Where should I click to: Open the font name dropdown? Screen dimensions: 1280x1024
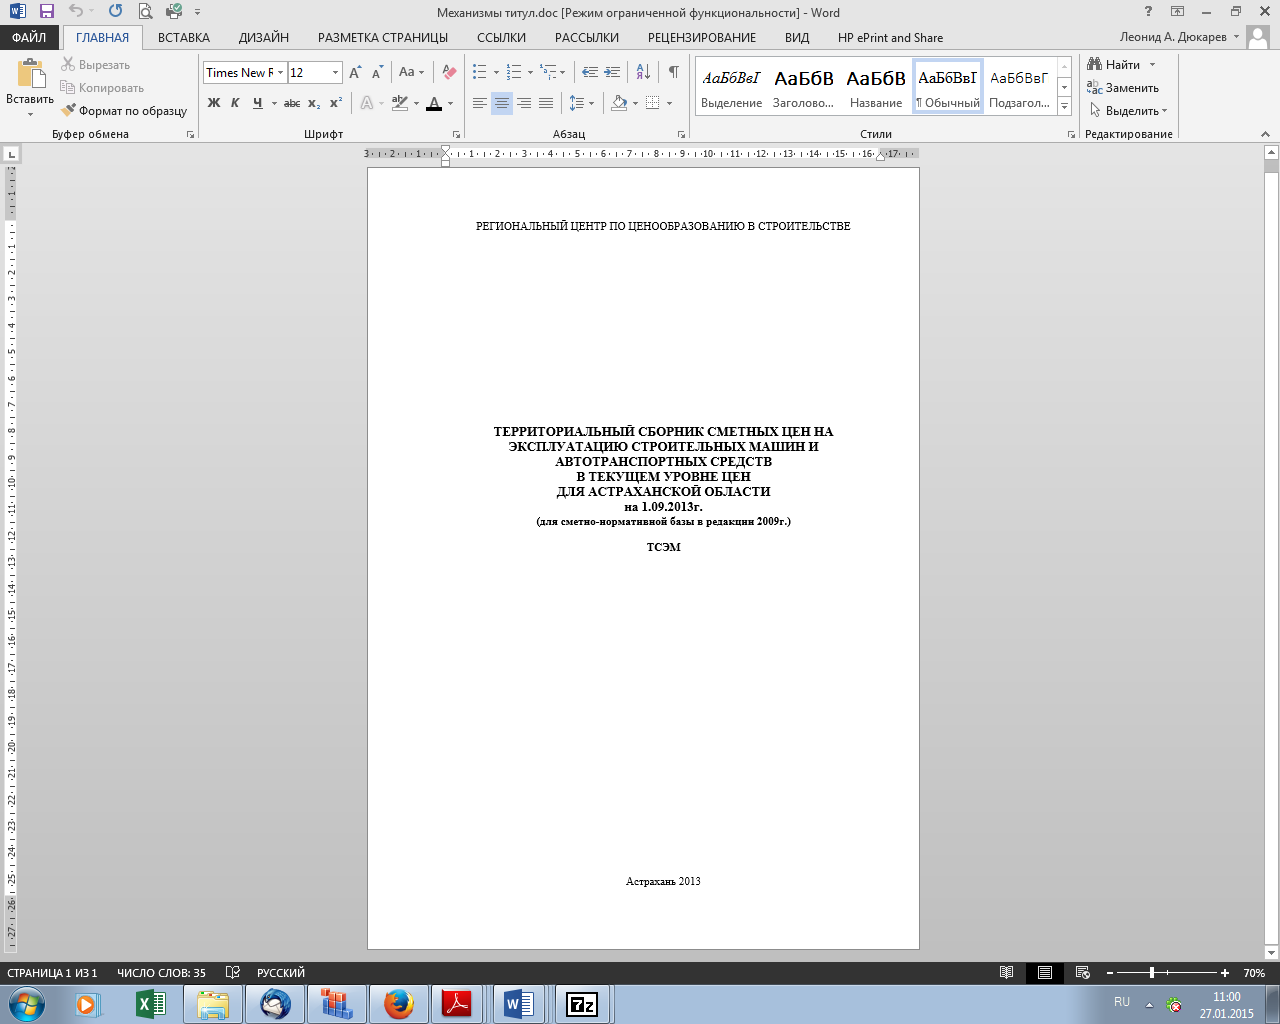(x=281, y=73)
